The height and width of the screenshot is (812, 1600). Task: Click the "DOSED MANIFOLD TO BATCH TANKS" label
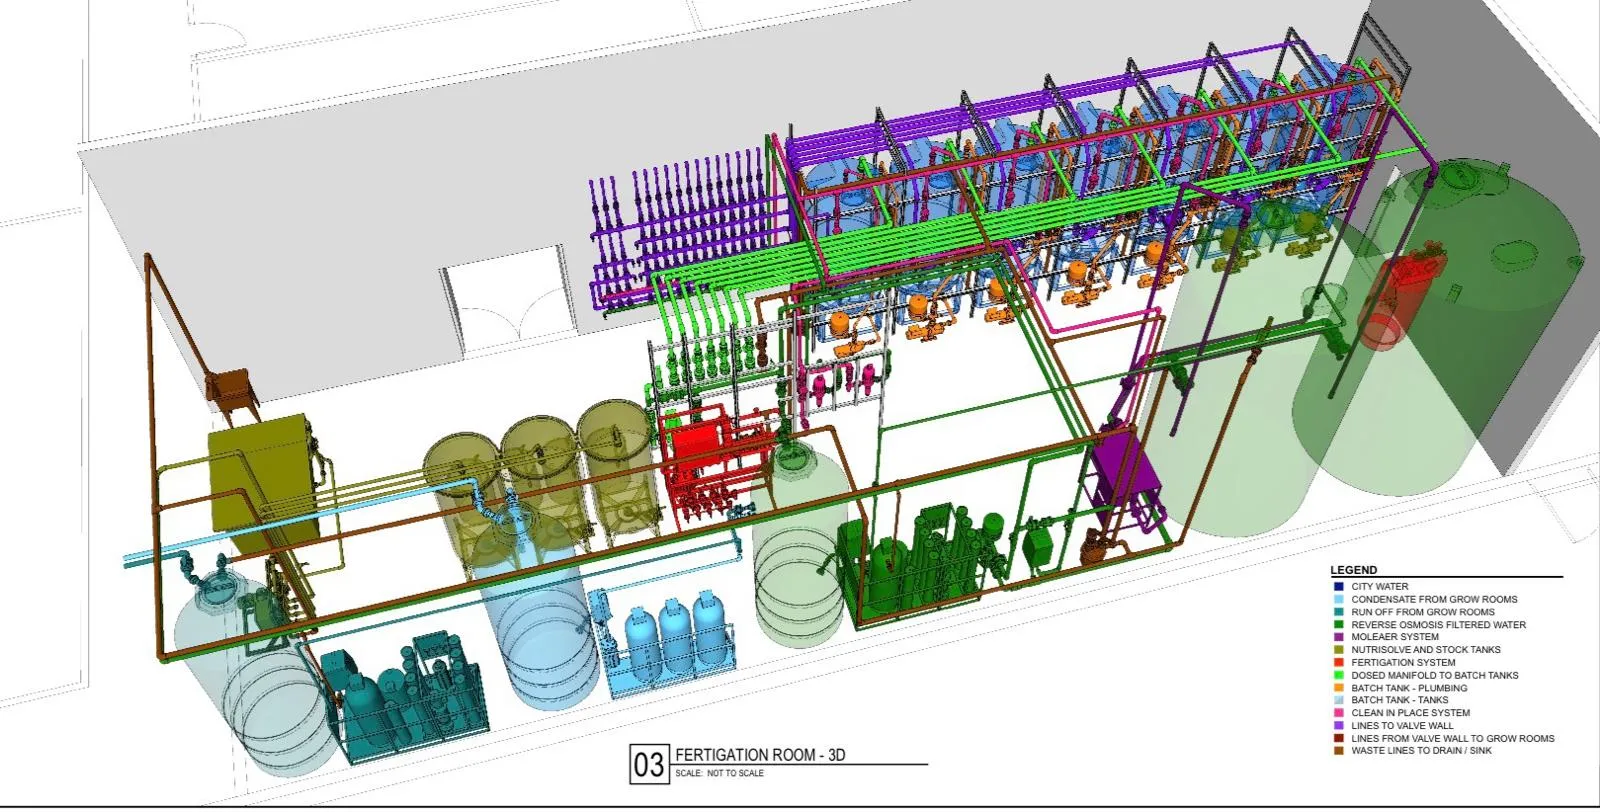point(1435,675)
